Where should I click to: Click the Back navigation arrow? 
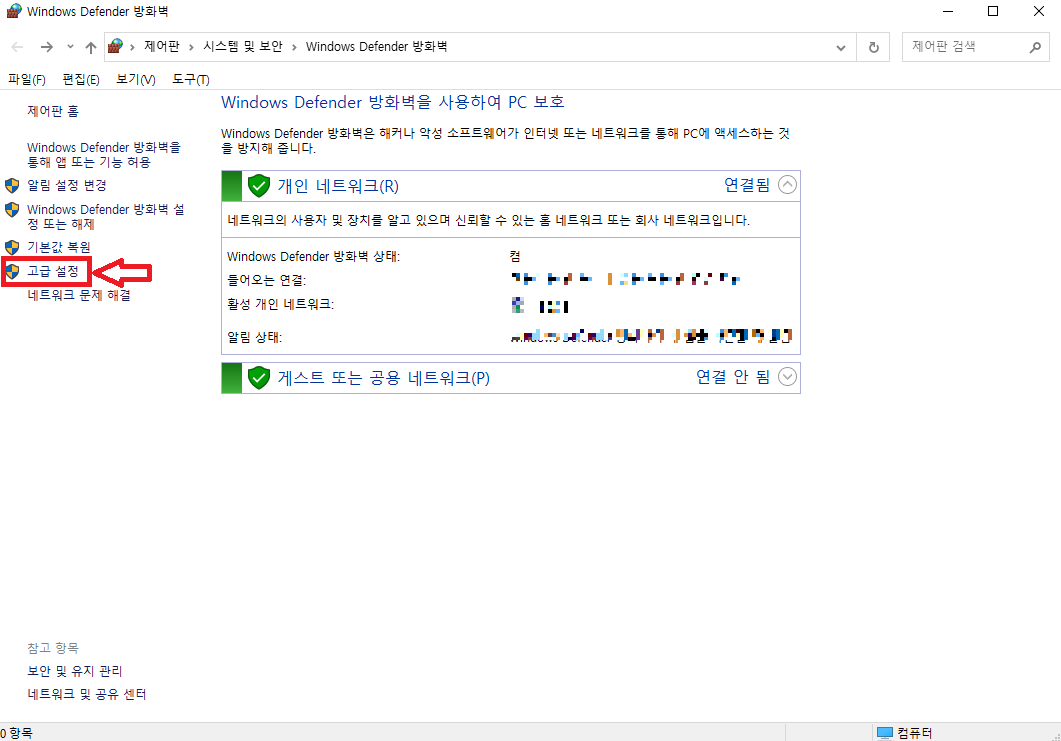coord(18,47)
